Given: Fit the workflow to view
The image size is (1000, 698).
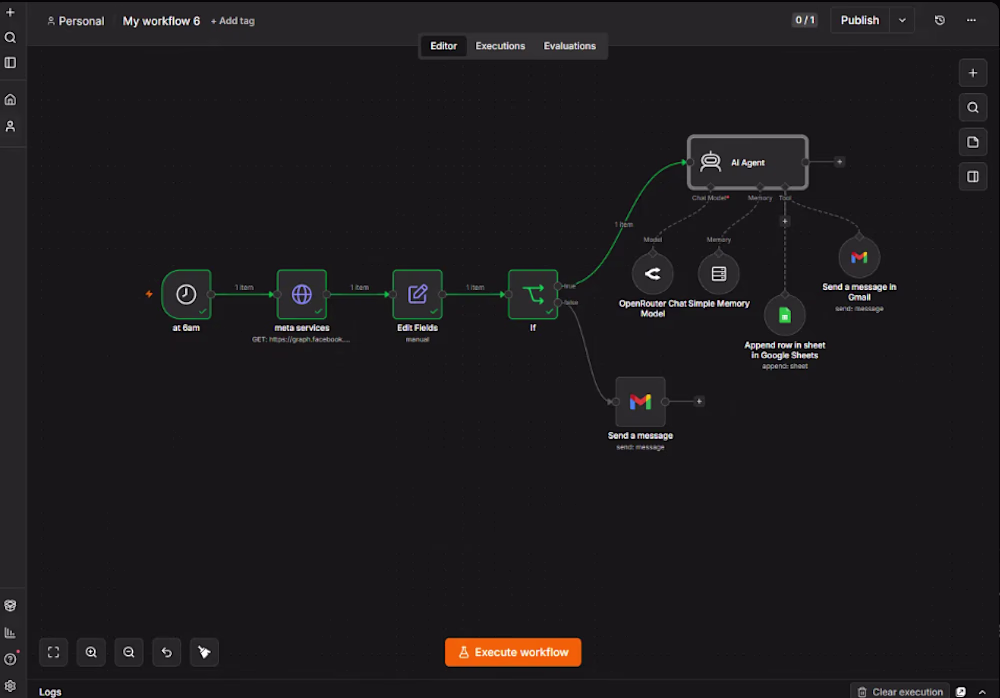Looking at the screenshot, I should point(54,652).
